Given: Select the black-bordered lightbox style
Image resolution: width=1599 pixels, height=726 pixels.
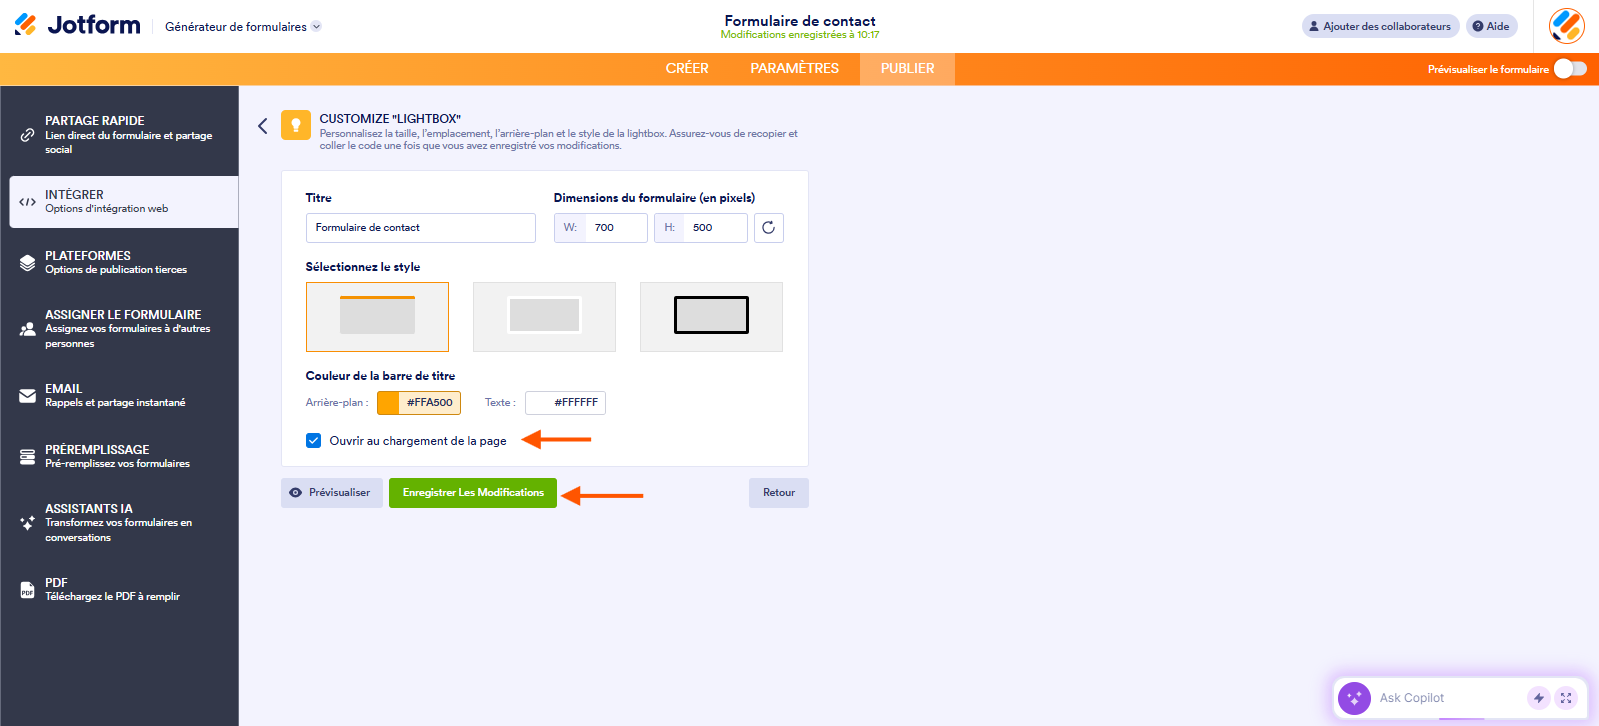Looking at the screenshot, I should click(x=711, y=317).
